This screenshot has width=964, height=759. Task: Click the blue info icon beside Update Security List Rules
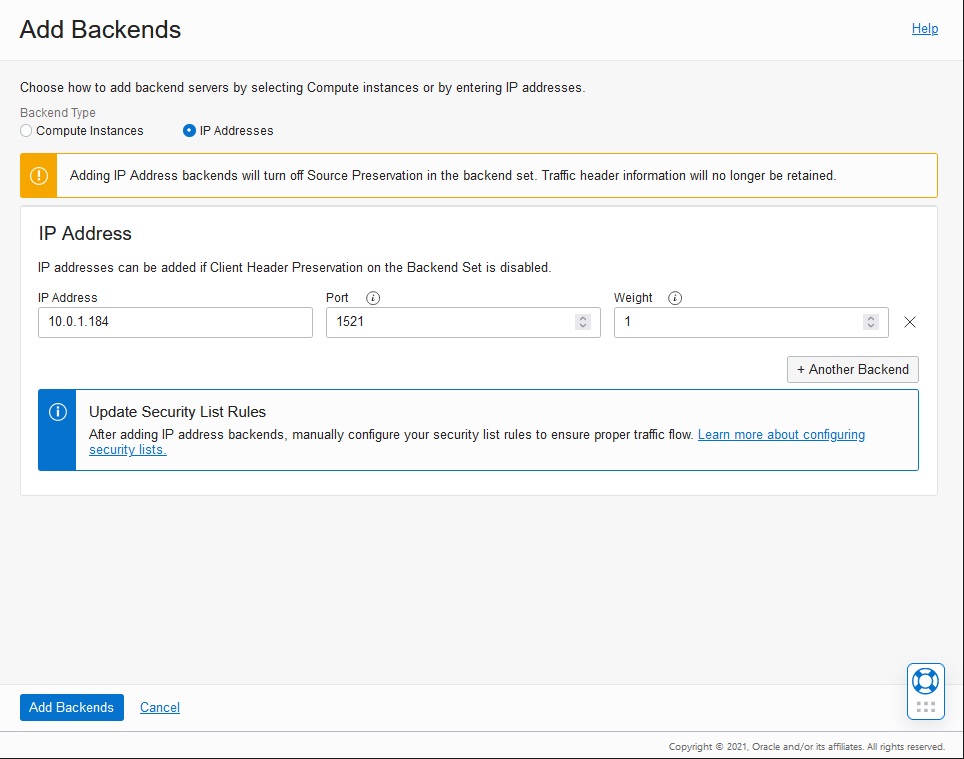point(57,412)
